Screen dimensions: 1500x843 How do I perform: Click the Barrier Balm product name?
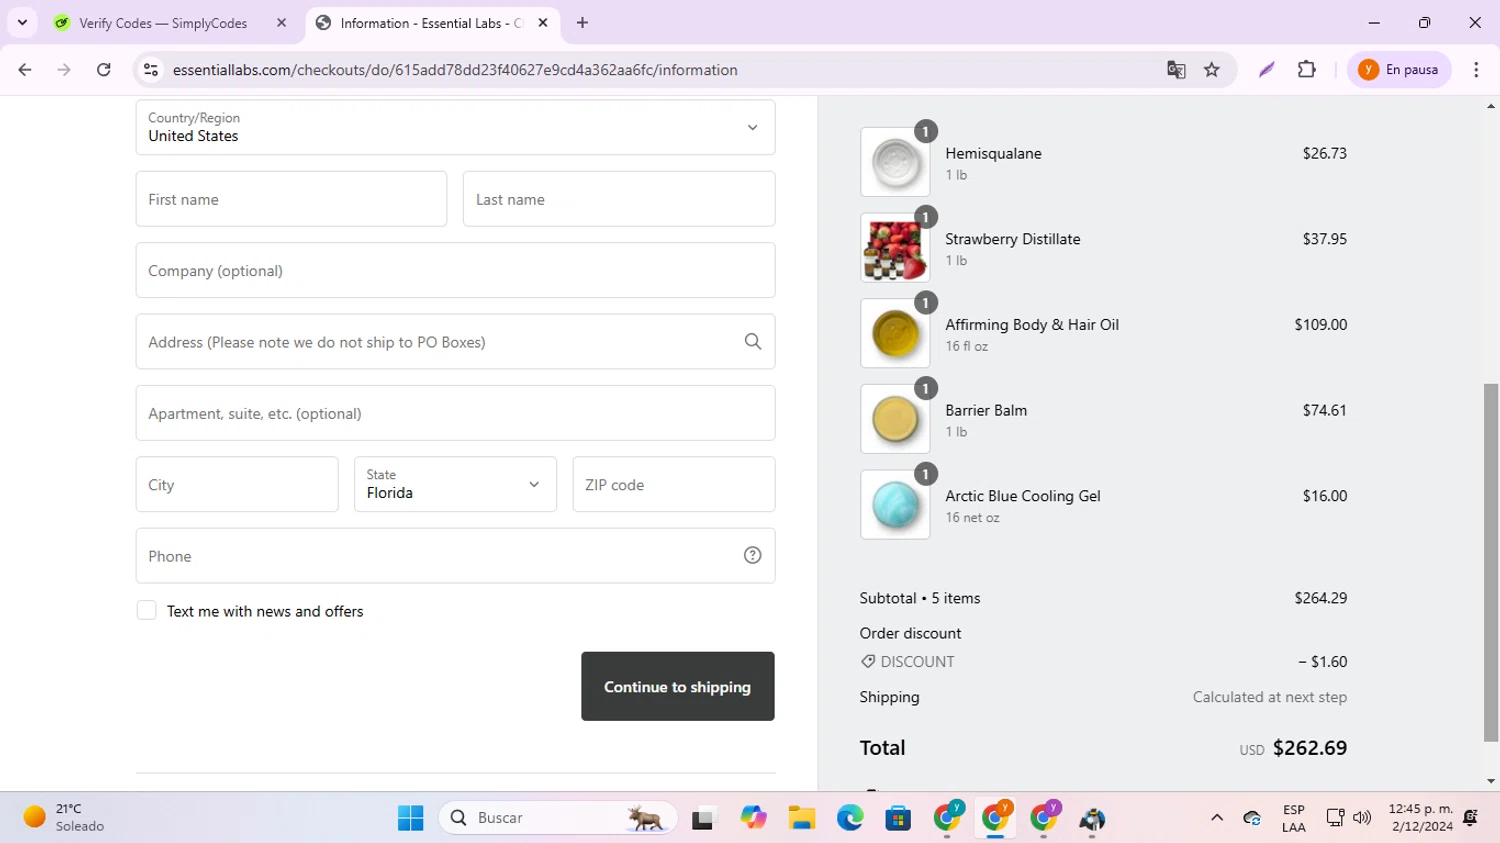(986, 410)
